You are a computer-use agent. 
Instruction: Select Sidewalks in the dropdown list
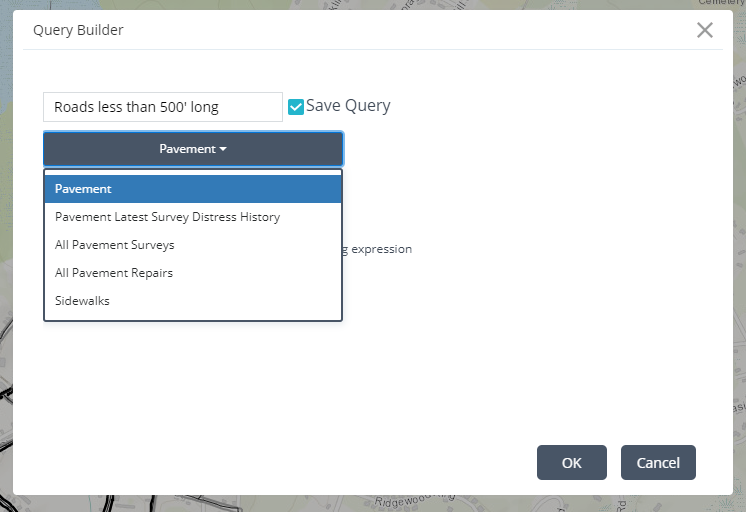coord(82,301)
